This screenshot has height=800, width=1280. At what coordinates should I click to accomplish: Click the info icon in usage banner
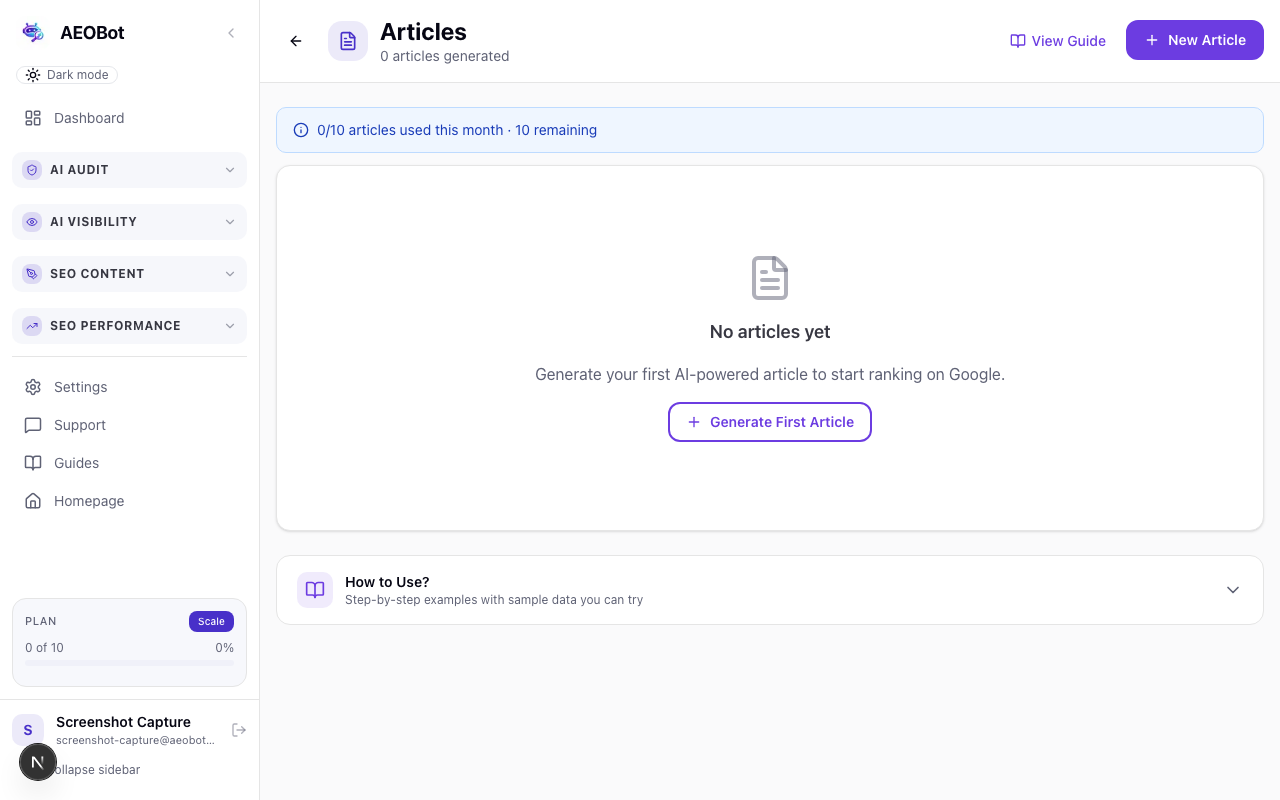(301, 130)
